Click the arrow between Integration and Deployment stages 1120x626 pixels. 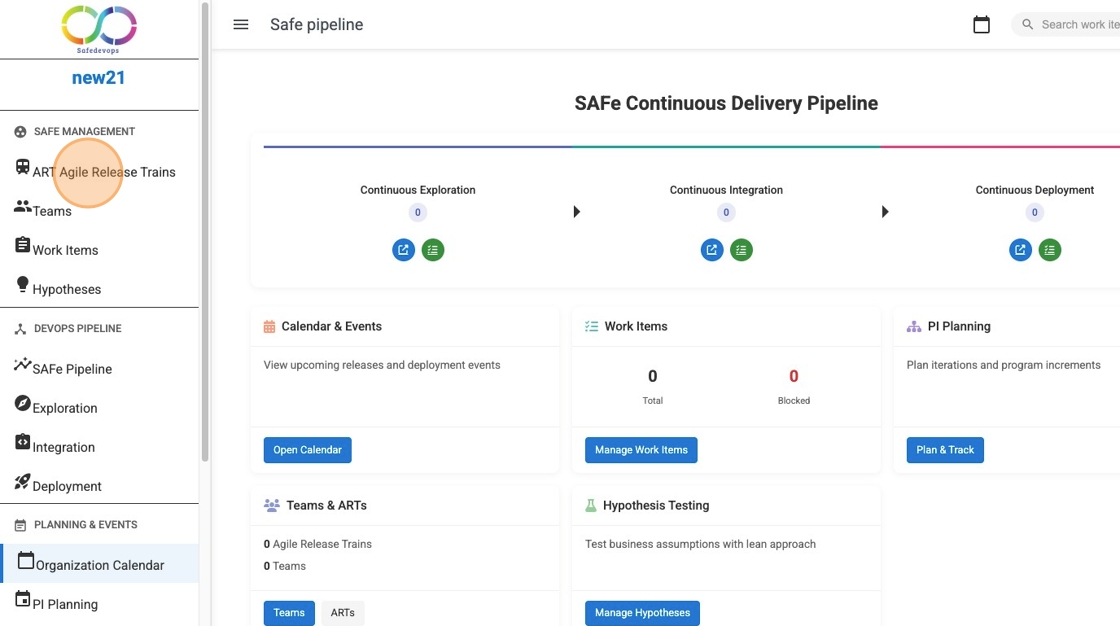(884, 211)
